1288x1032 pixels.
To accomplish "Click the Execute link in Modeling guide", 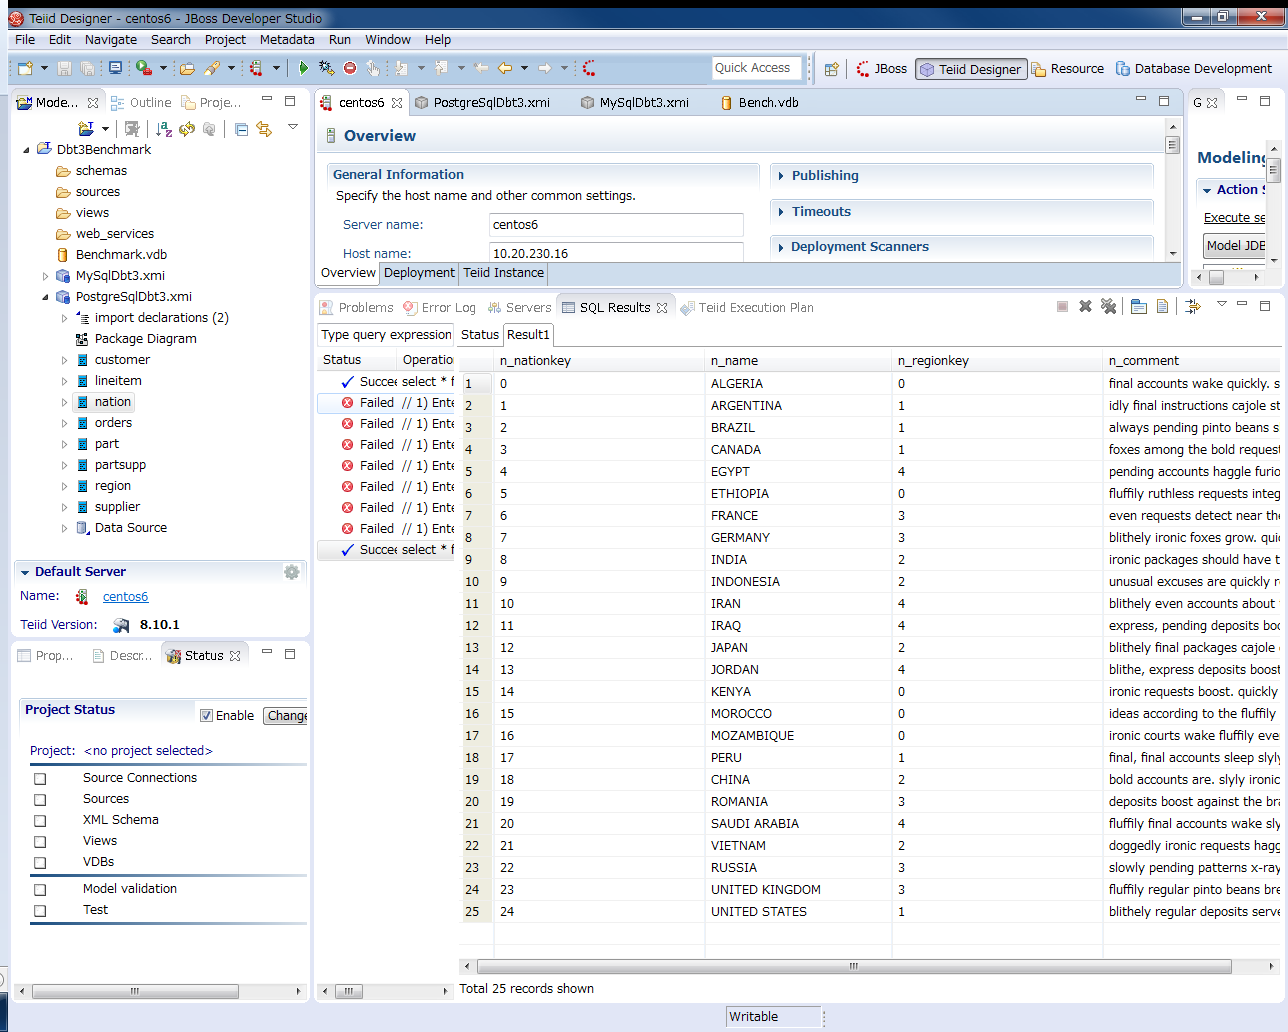I will (x=1234, y=218).
